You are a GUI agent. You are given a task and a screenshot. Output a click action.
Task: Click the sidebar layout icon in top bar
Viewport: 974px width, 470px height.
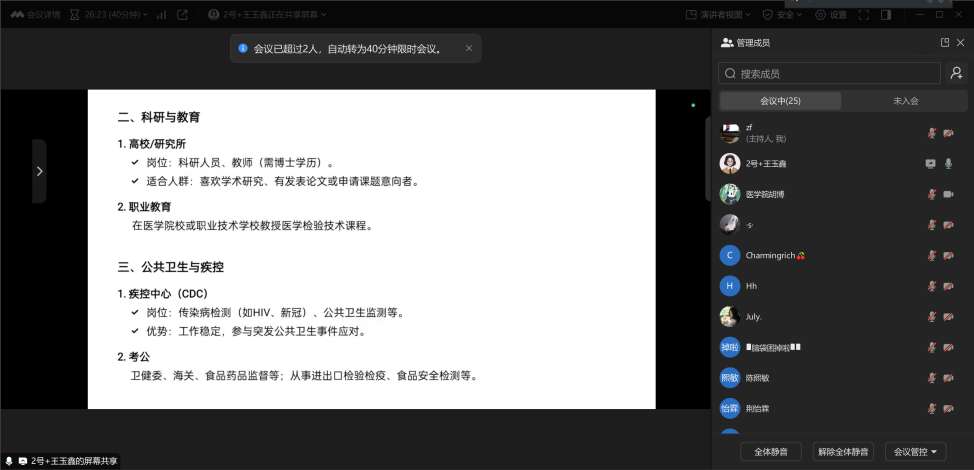click(x=885, y=15)
